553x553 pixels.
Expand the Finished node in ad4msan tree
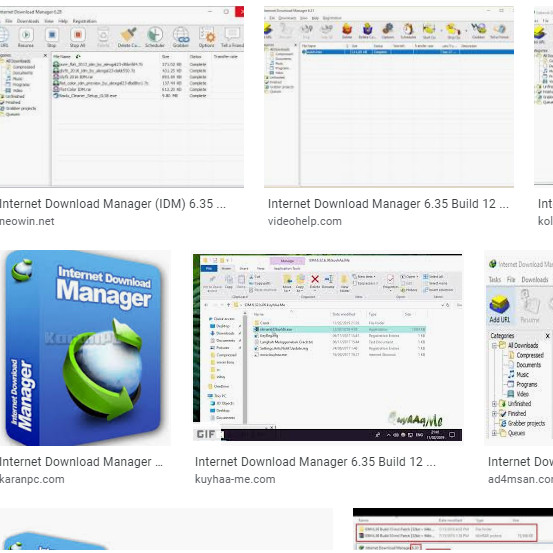click(x=494, y=413)
